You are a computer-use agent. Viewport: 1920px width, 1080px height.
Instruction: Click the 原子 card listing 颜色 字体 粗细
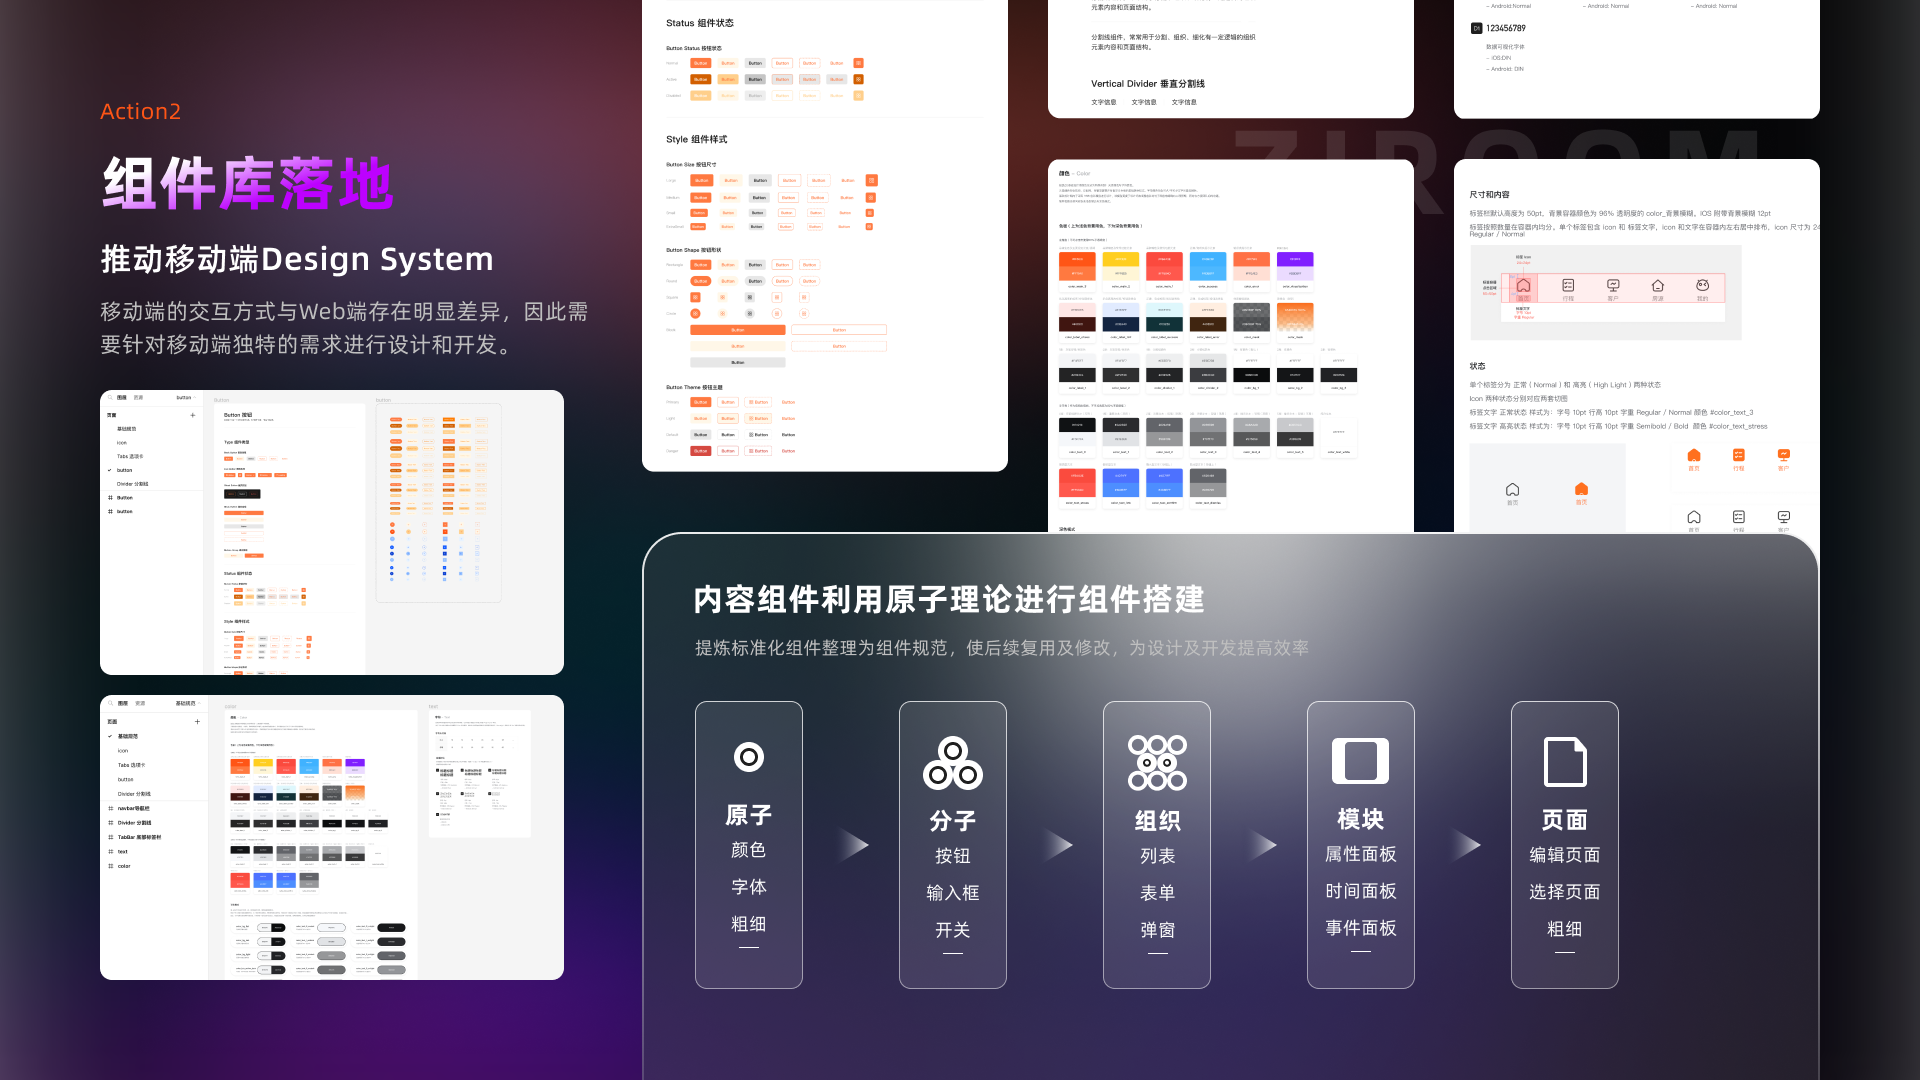pos(749,845)
